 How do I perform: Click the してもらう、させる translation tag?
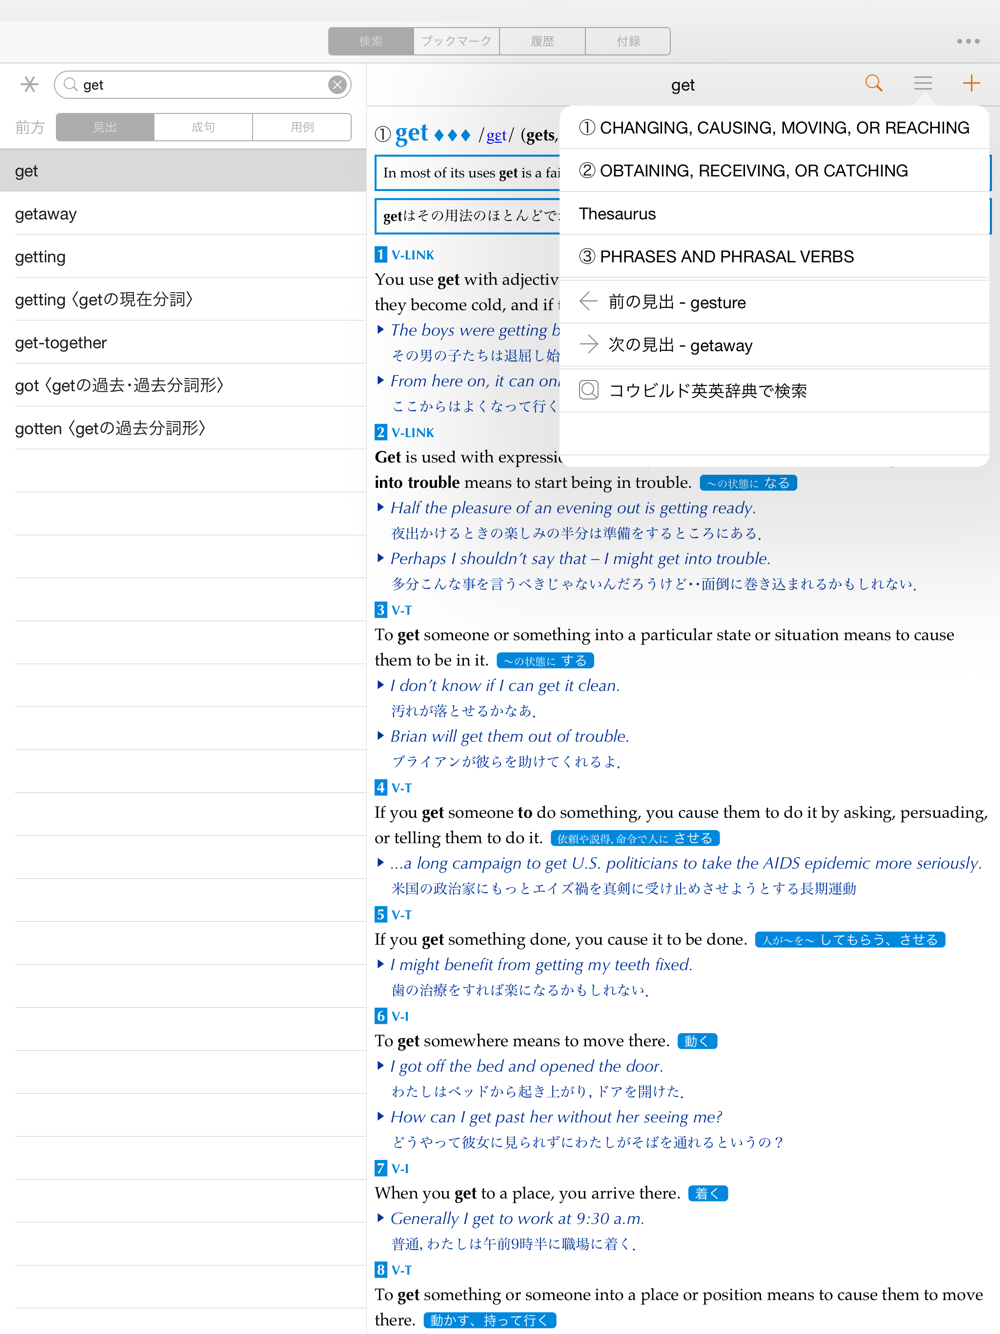coord(850,940)
